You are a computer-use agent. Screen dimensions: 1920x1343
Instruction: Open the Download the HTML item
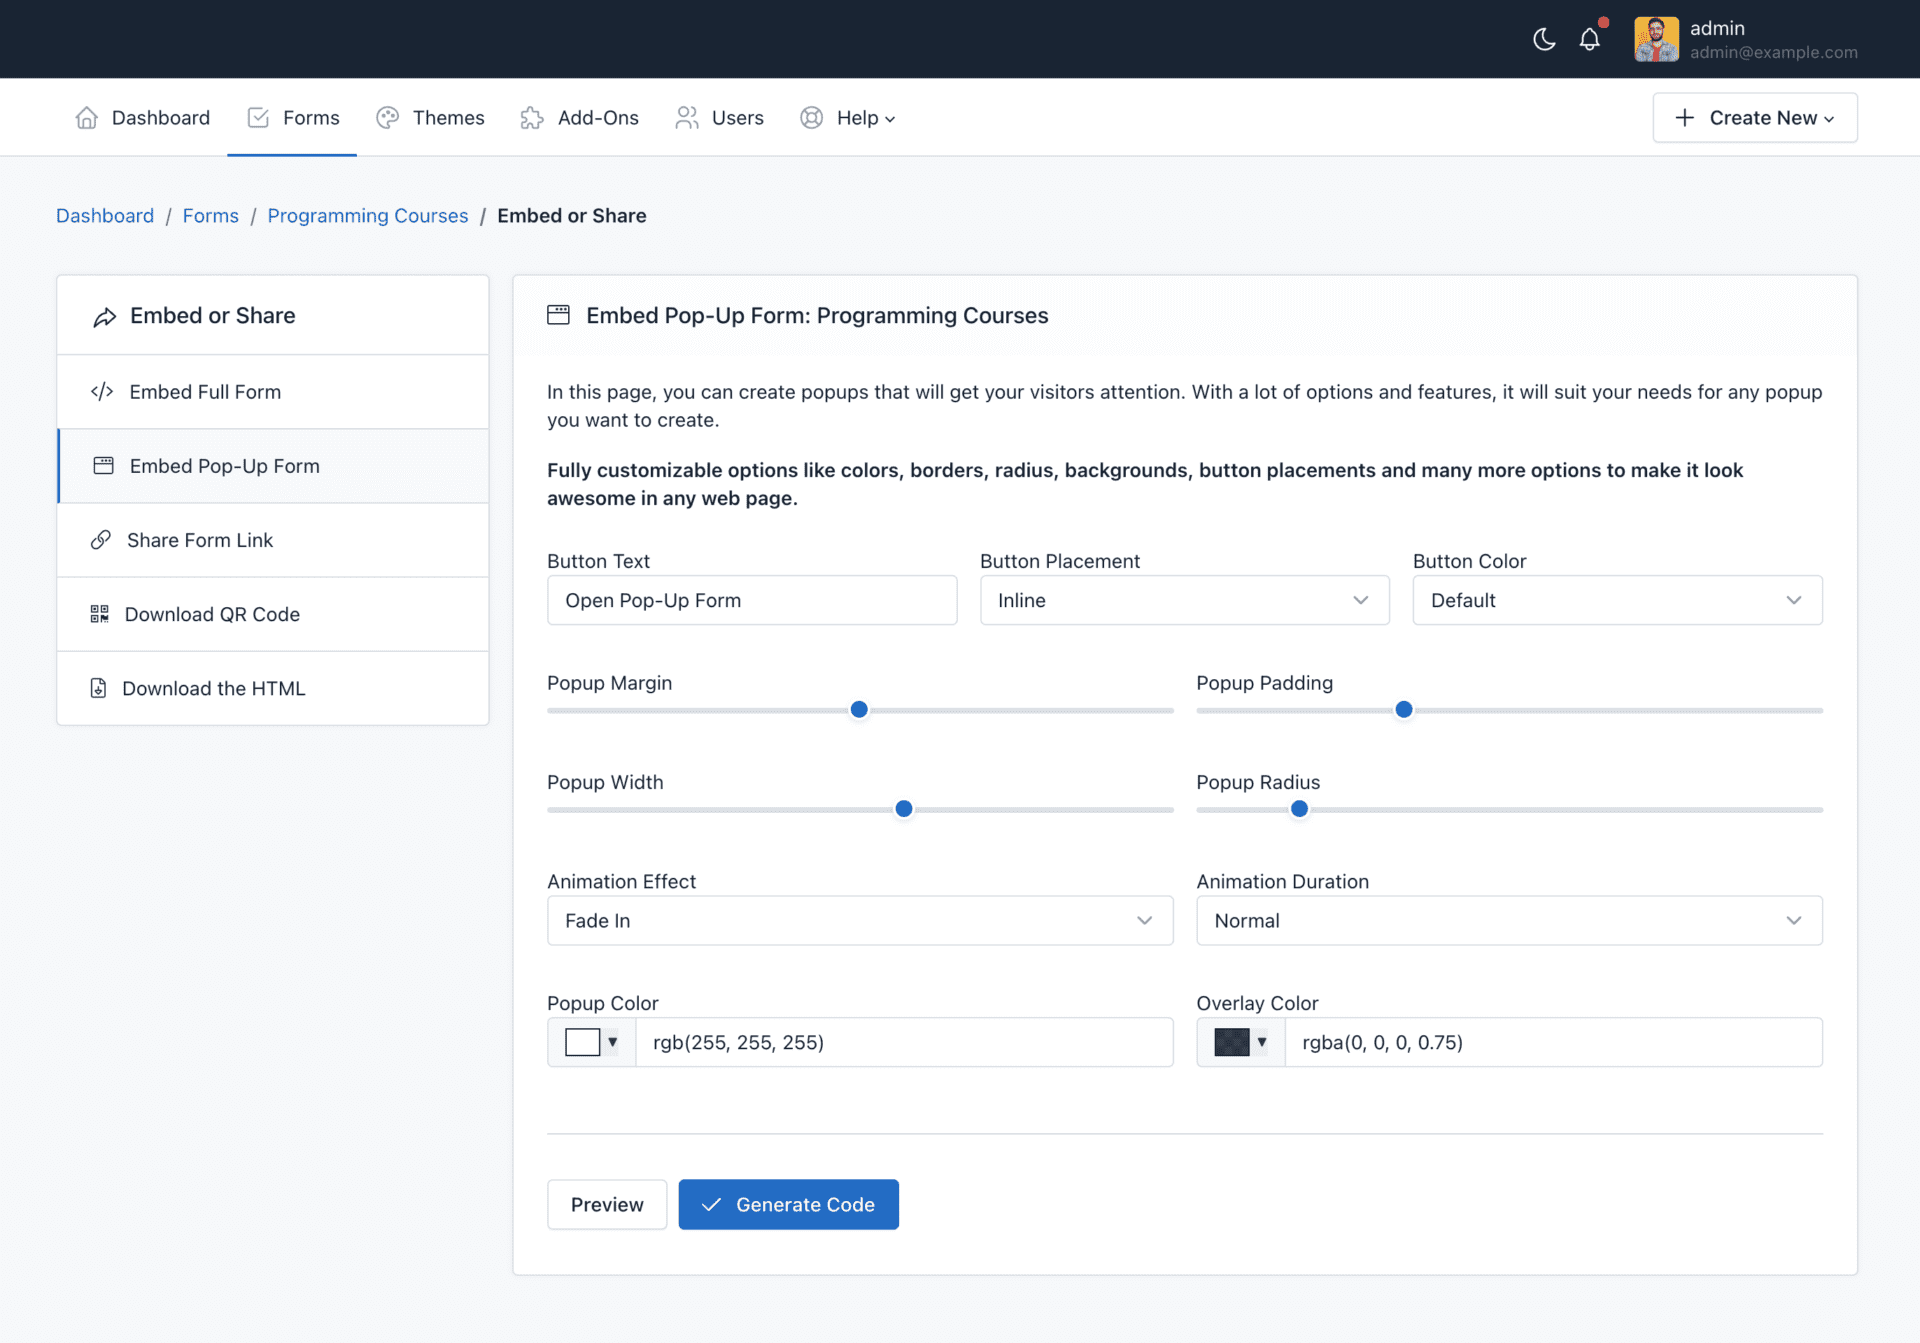(213, 688)
